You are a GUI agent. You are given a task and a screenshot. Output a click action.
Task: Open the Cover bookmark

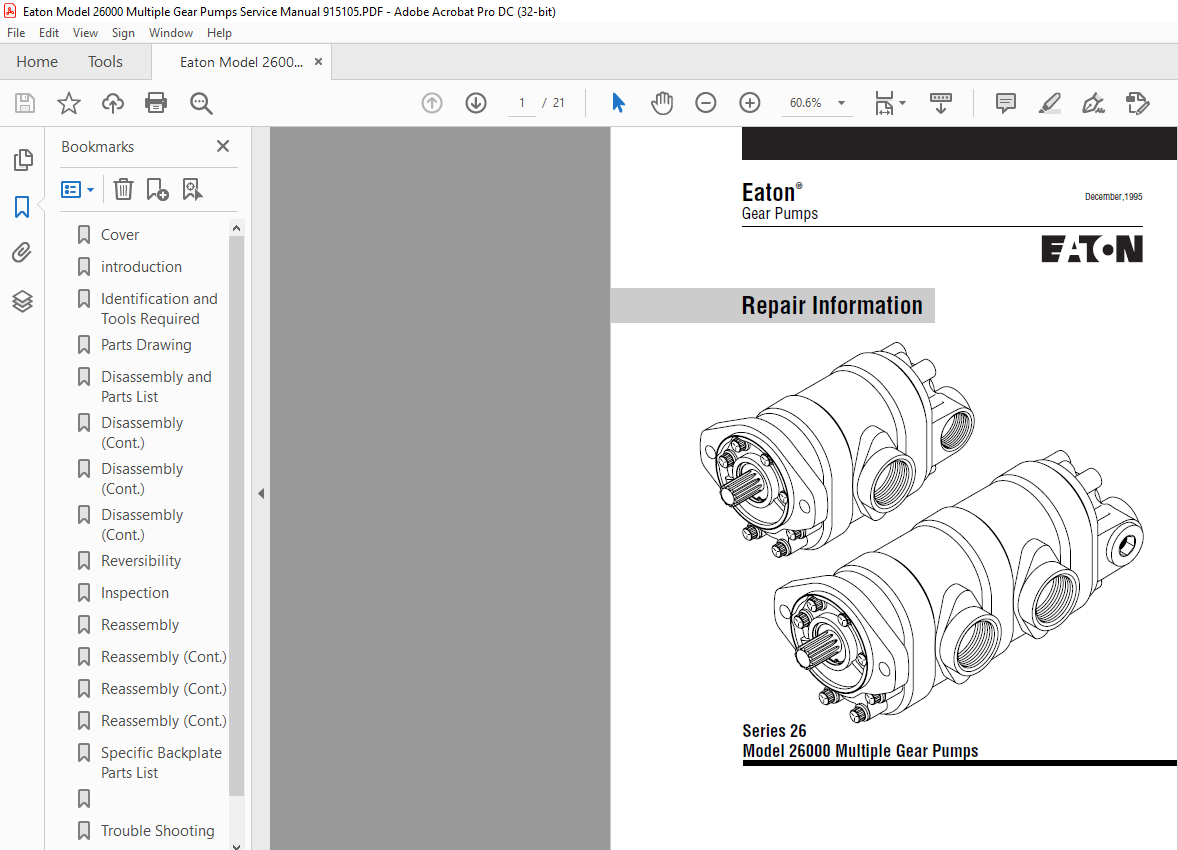[120, 234]
